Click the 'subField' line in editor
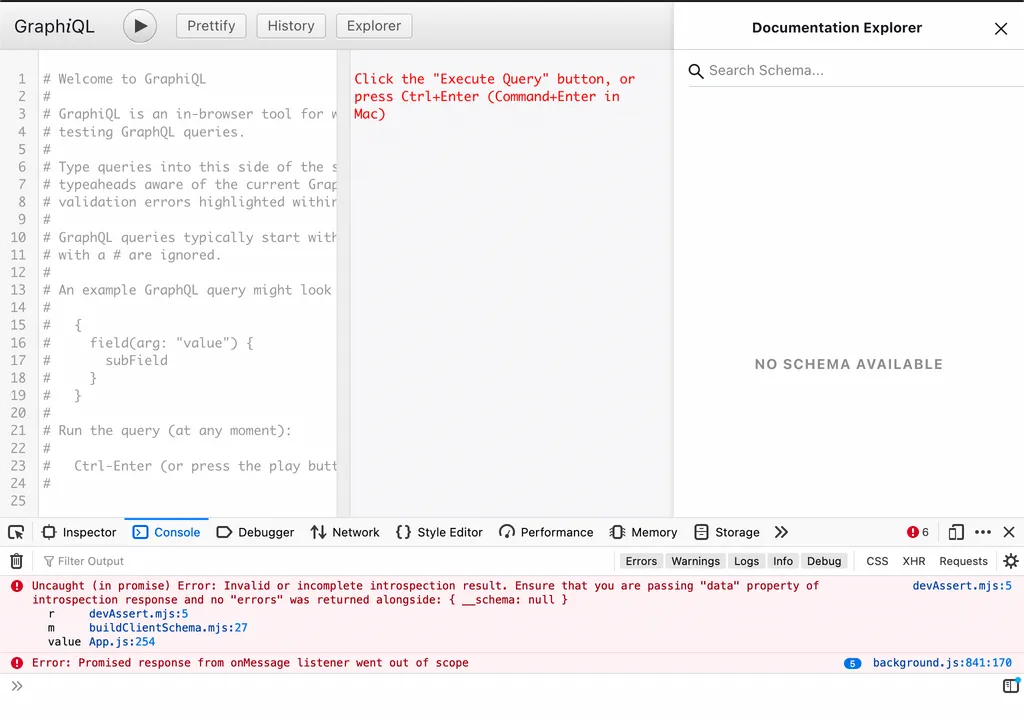 [136, 360]
